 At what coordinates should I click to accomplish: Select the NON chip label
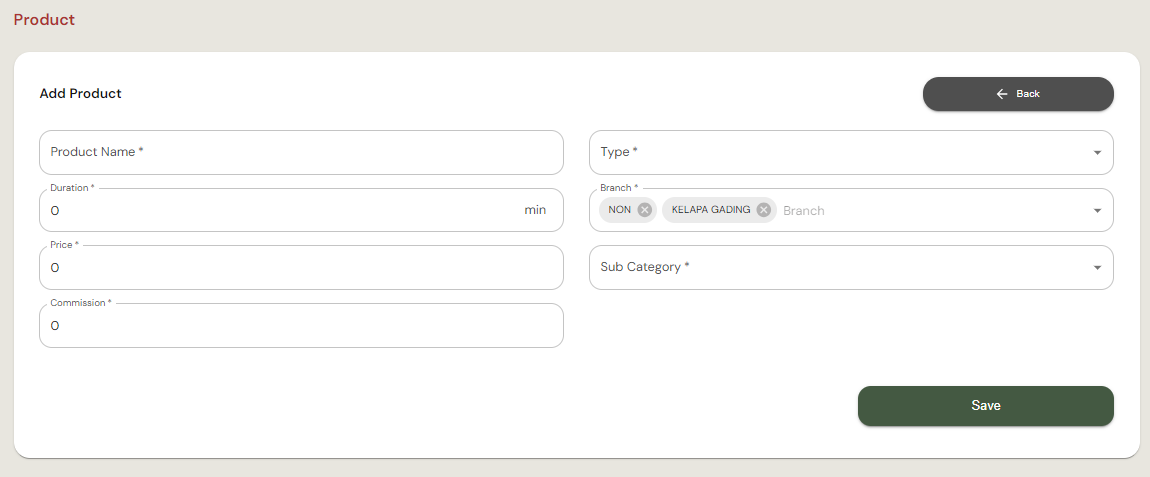(619, 210)
